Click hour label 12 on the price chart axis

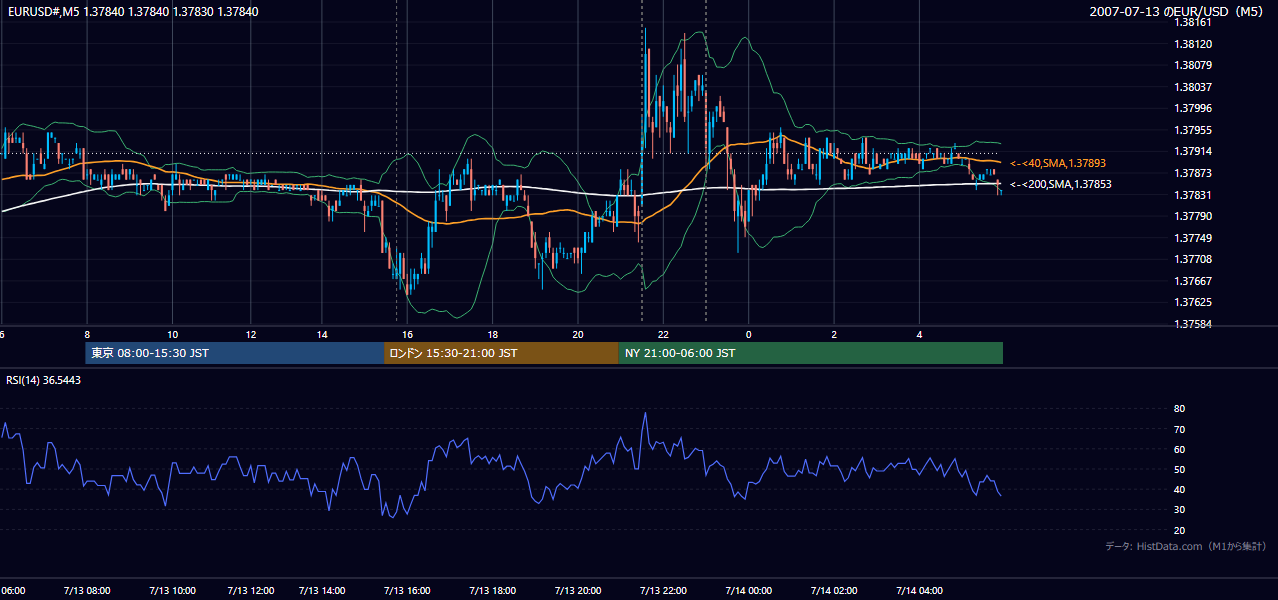(x=251, y=335)
